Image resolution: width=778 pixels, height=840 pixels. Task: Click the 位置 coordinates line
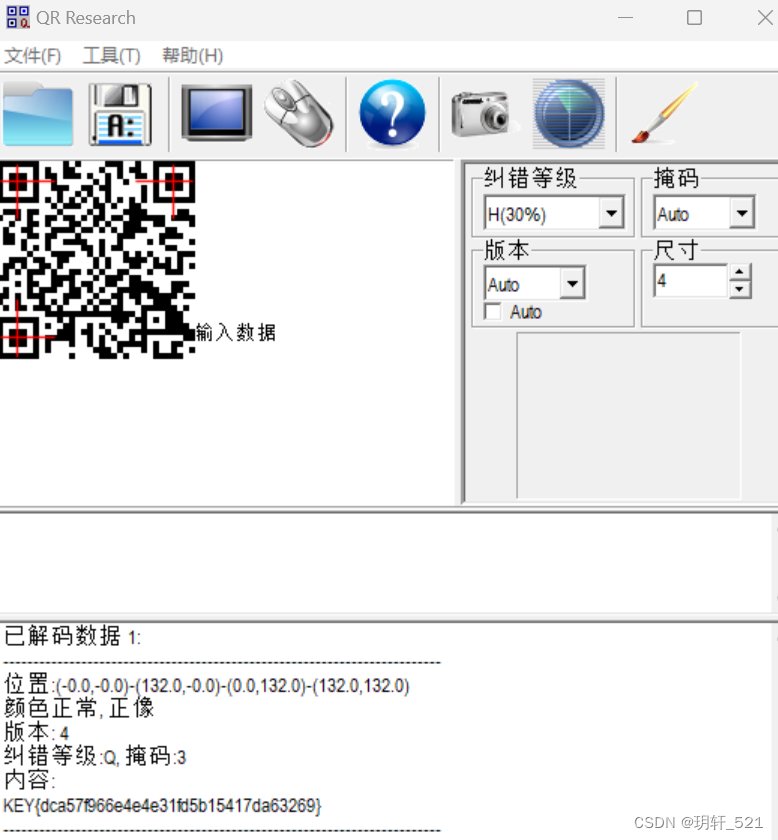click(207, 685)
